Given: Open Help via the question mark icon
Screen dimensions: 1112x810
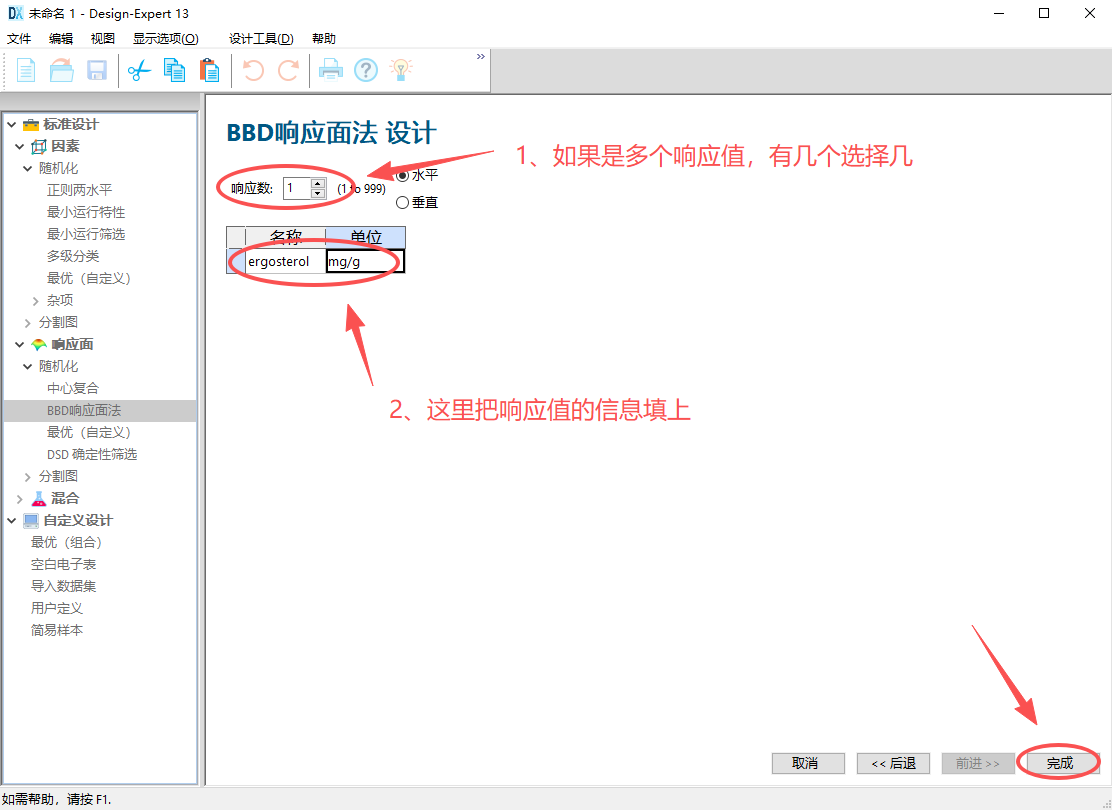Looking at the screenshot, I should [x=365, y=70].
